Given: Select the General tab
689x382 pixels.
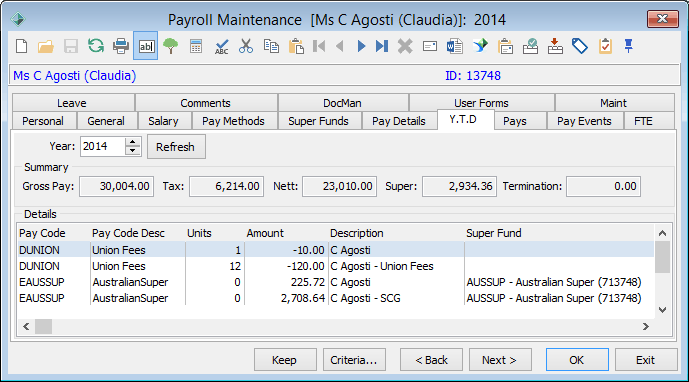Looking at the screenshot, I should 107,121.
